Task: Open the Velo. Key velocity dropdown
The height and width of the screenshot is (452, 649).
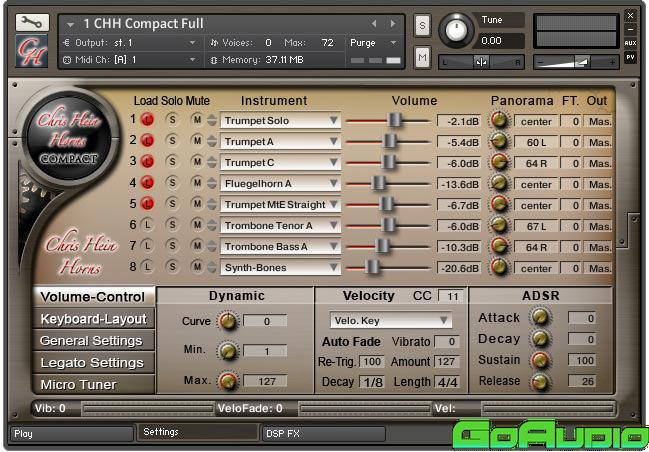Action: coord(390,320)
